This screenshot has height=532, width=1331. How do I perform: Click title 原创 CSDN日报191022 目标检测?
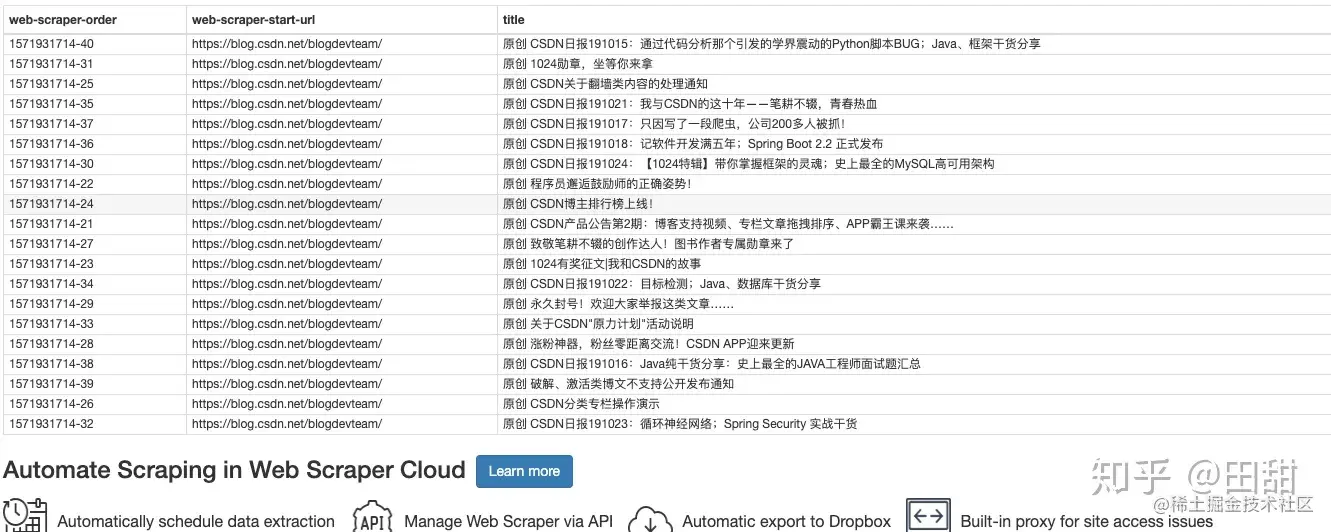661,284
